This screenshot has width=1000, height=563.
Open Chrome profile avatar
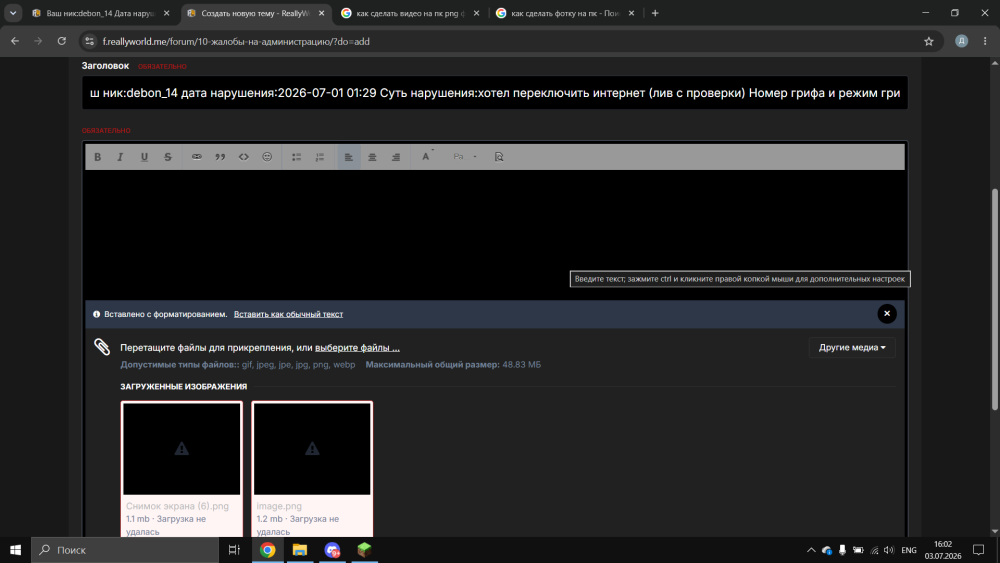coord(961,41)
